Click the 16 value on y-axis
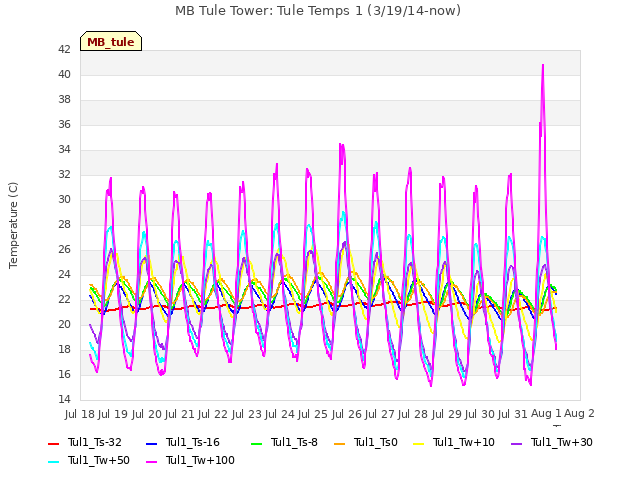 pos(64,374)
